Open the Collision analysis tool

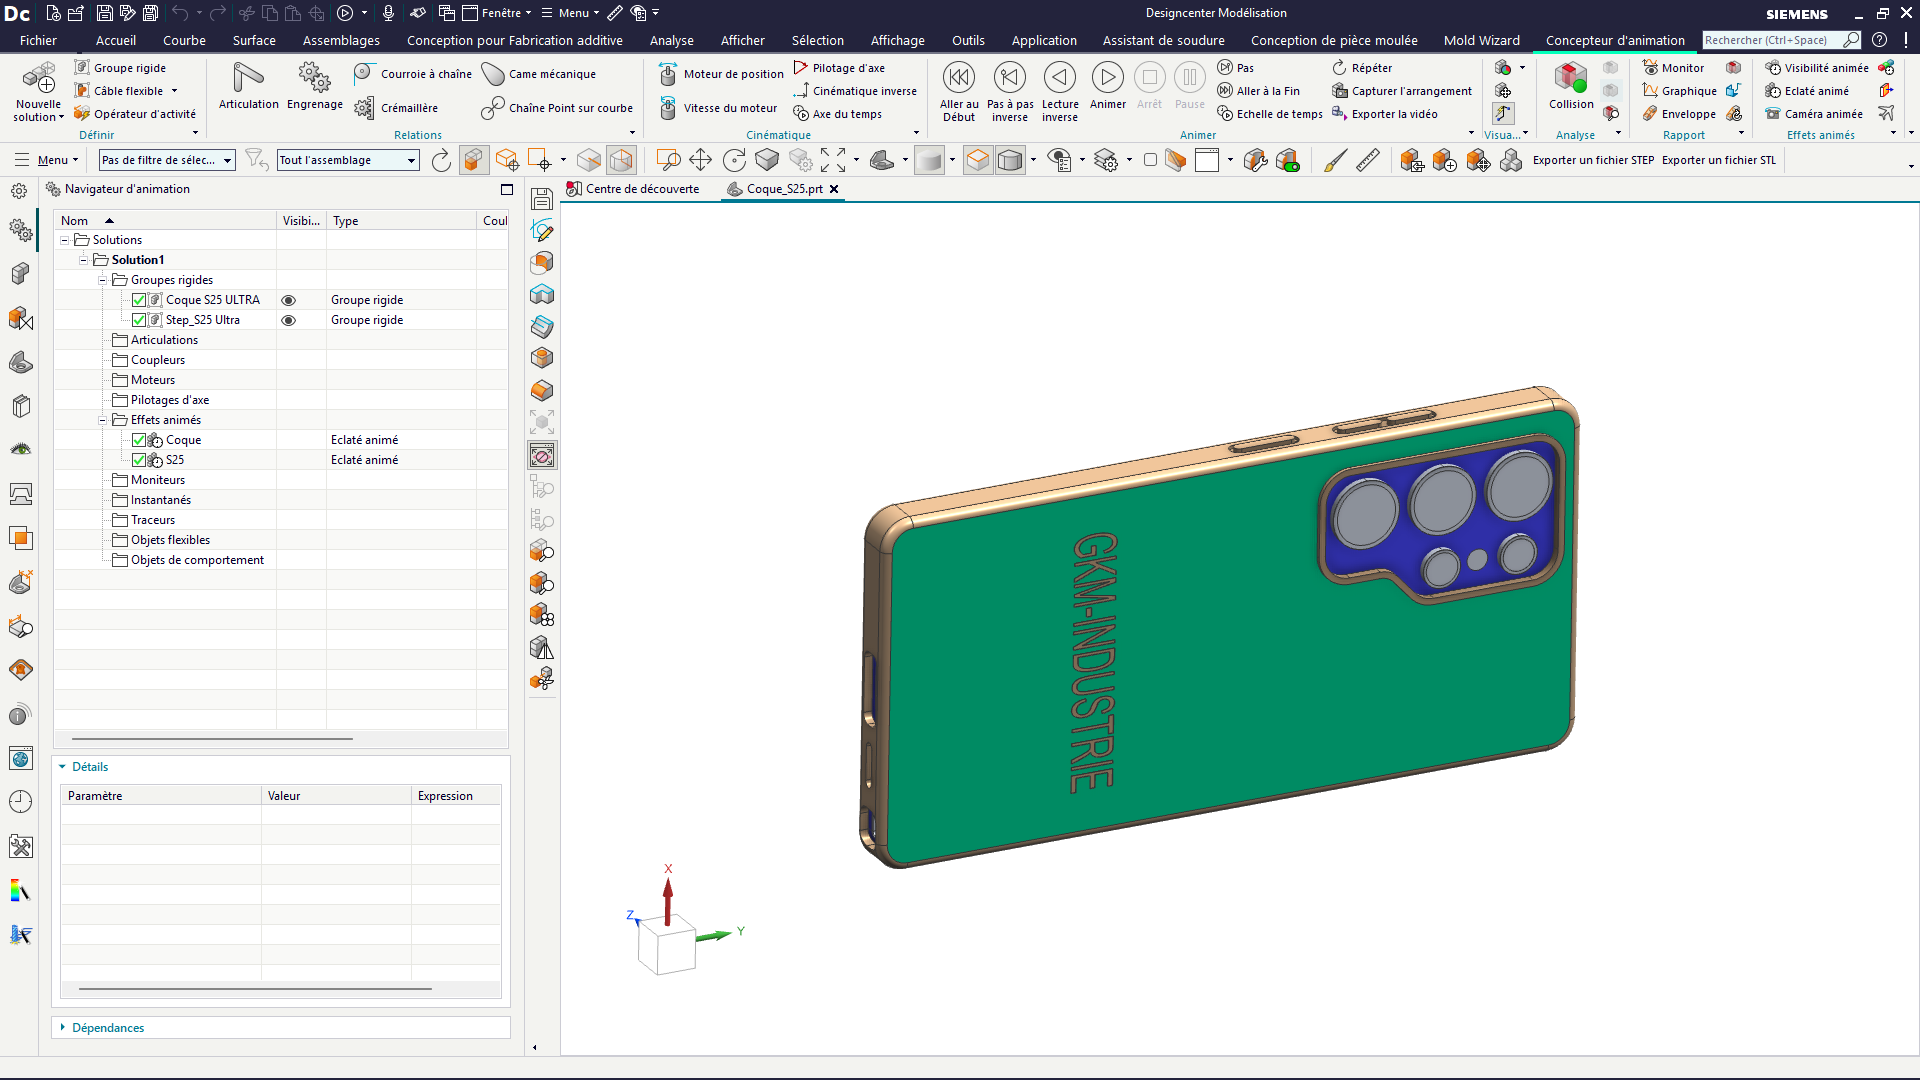tap(1571, 86)
